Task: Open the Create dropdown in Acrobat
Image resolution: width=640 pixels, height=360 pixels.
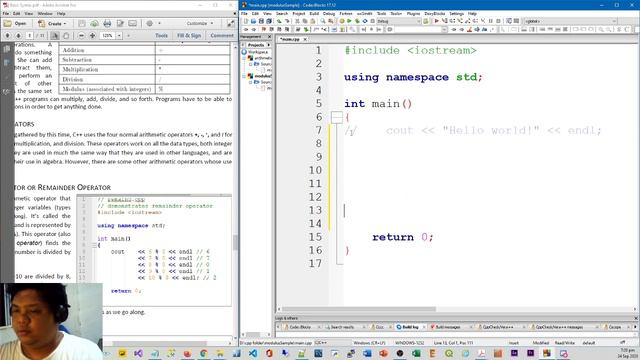Action: coord(52,24)
